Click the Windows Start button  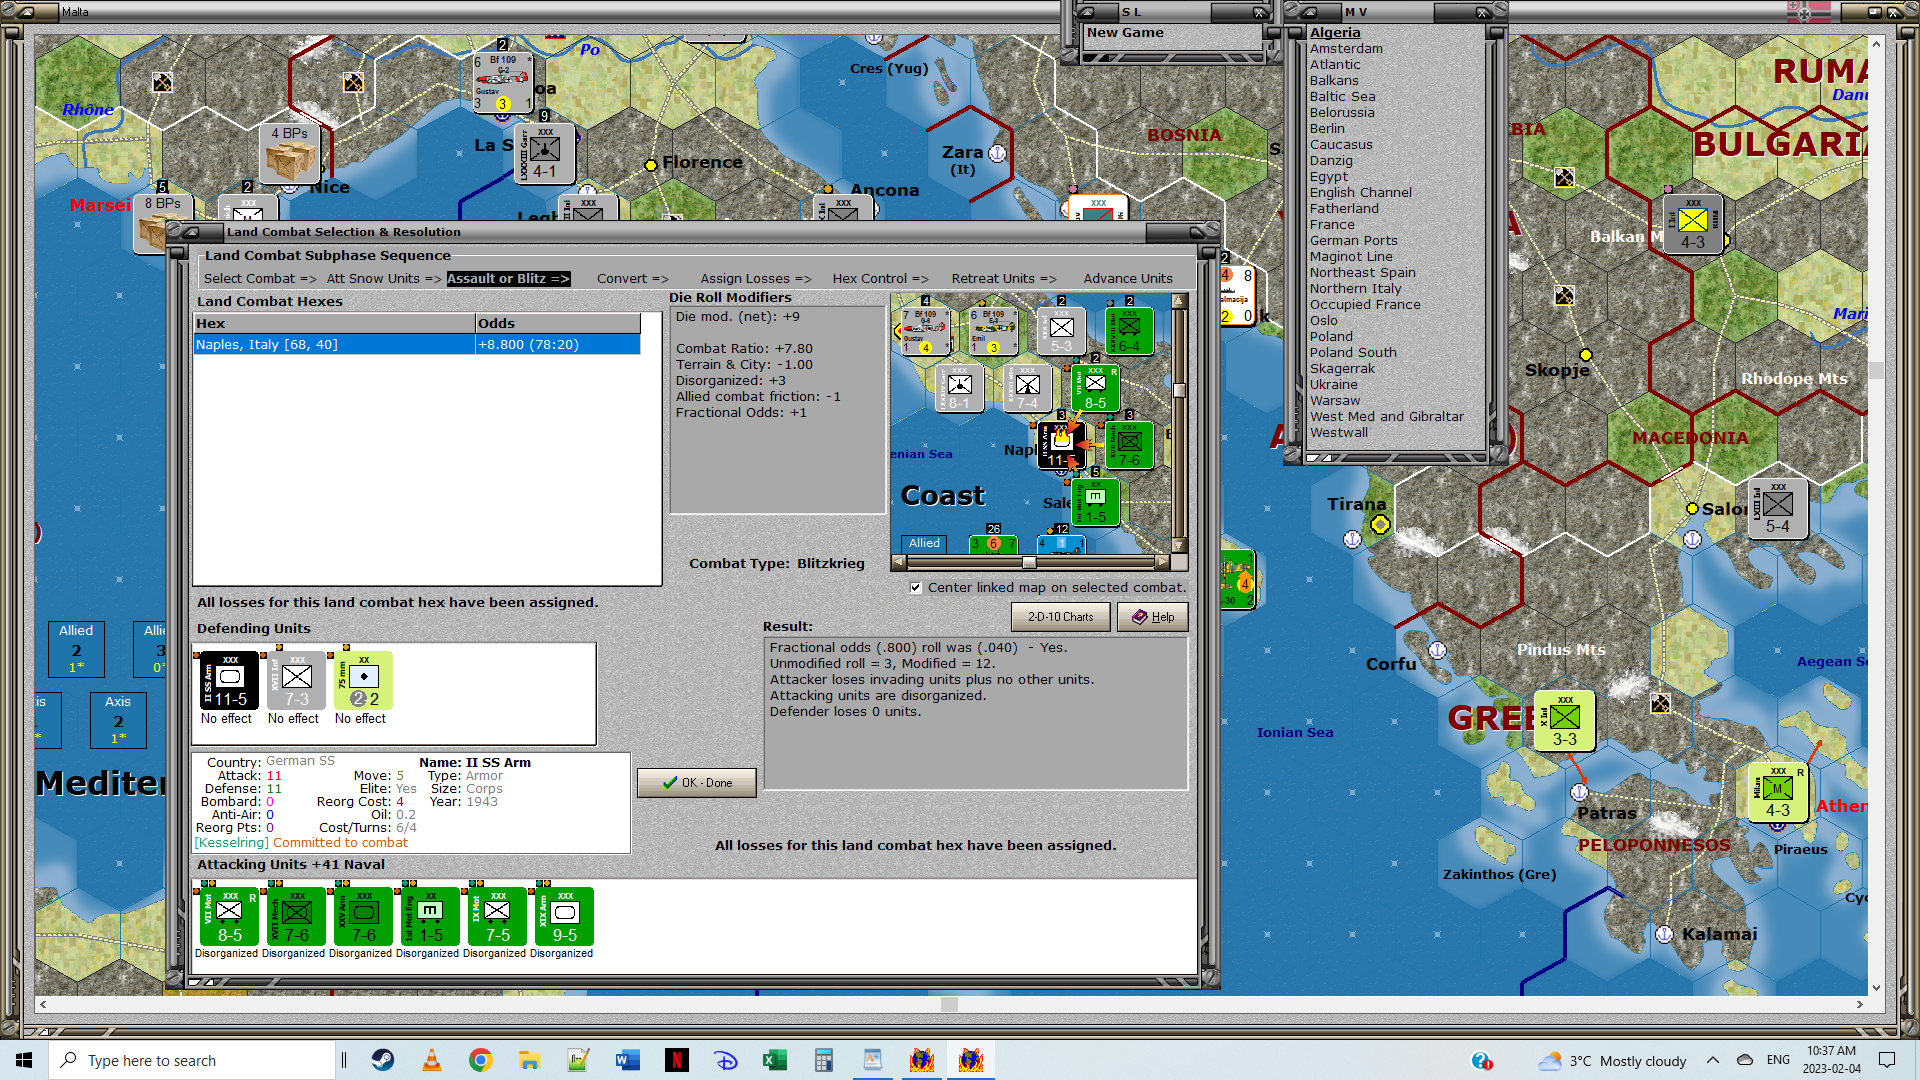[x=24, y=1060]
